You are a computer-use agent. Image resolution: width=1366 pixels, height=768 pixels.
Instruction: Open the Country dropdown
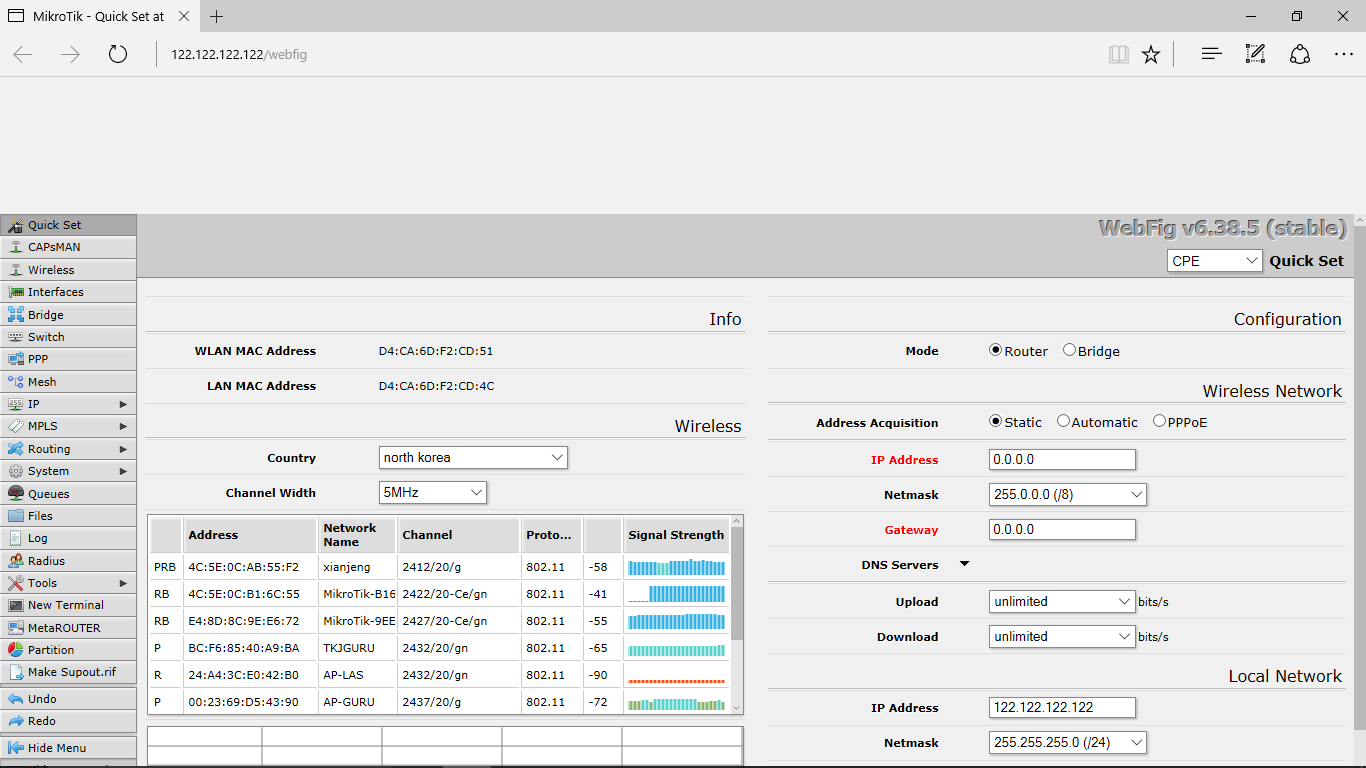pos(473,457)
